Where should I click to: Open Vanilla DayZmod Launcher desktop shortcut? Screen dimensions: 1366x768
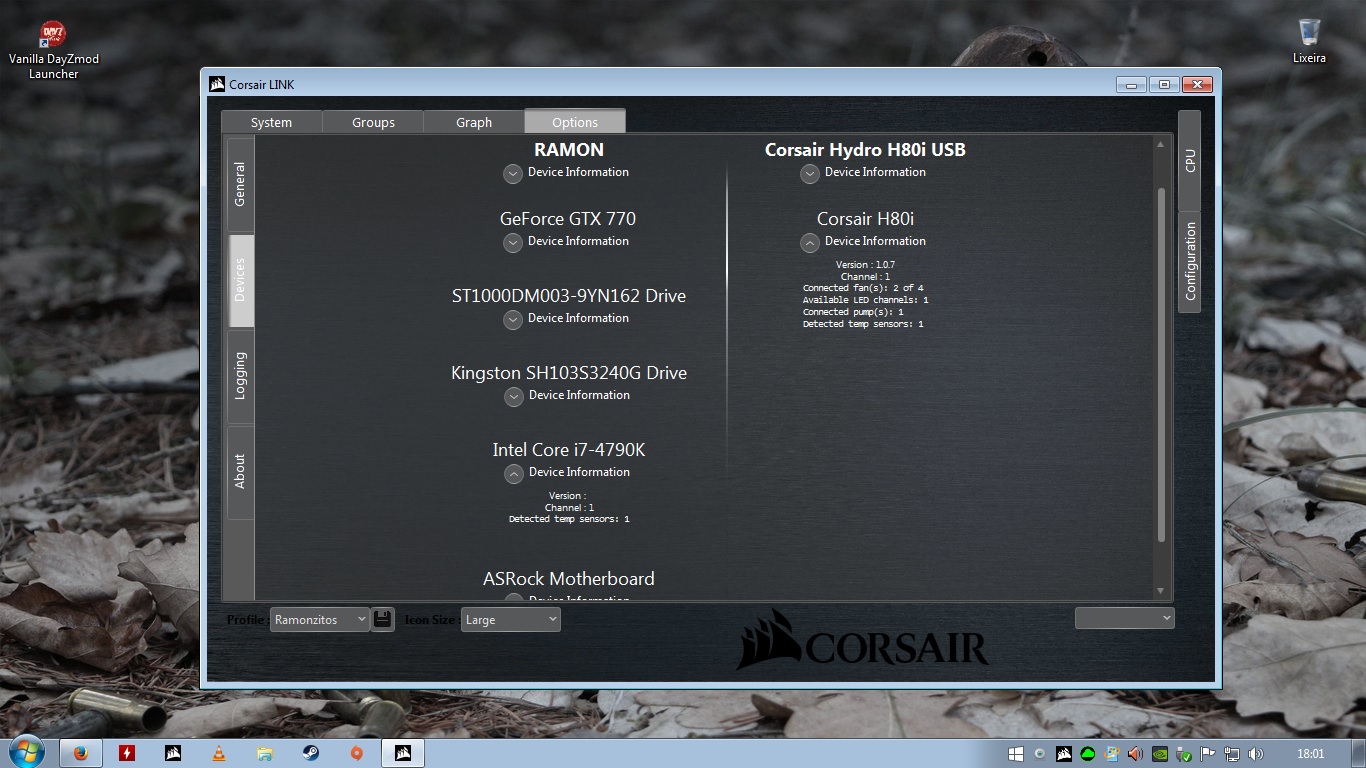click(53, 50)
